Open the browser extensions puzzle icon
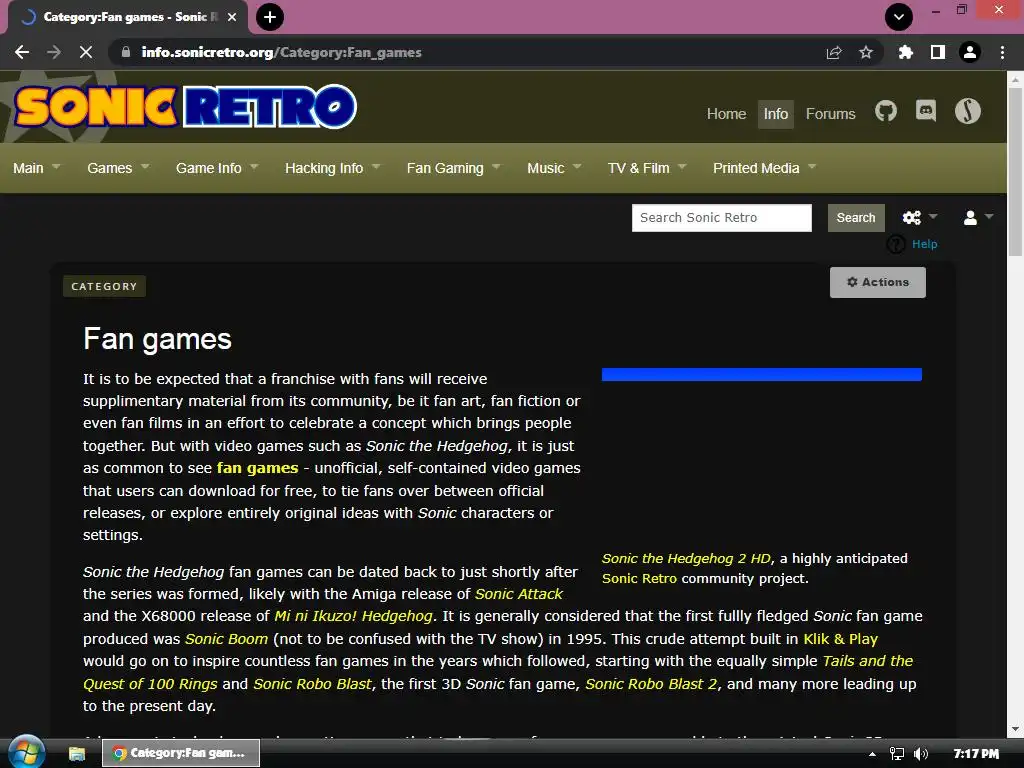This screenshot has width=1024, height=768. (x=905, y=52)
